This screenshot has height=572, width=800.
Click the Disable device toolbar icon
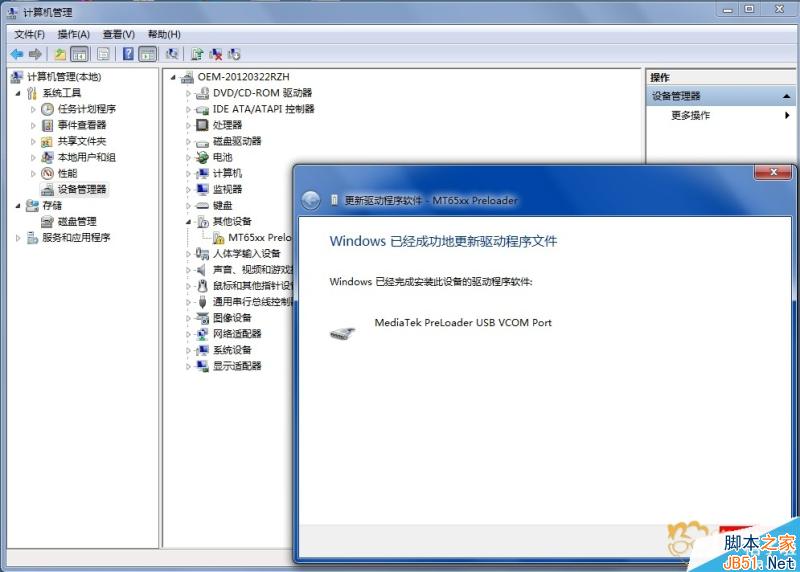coord(234,54)
